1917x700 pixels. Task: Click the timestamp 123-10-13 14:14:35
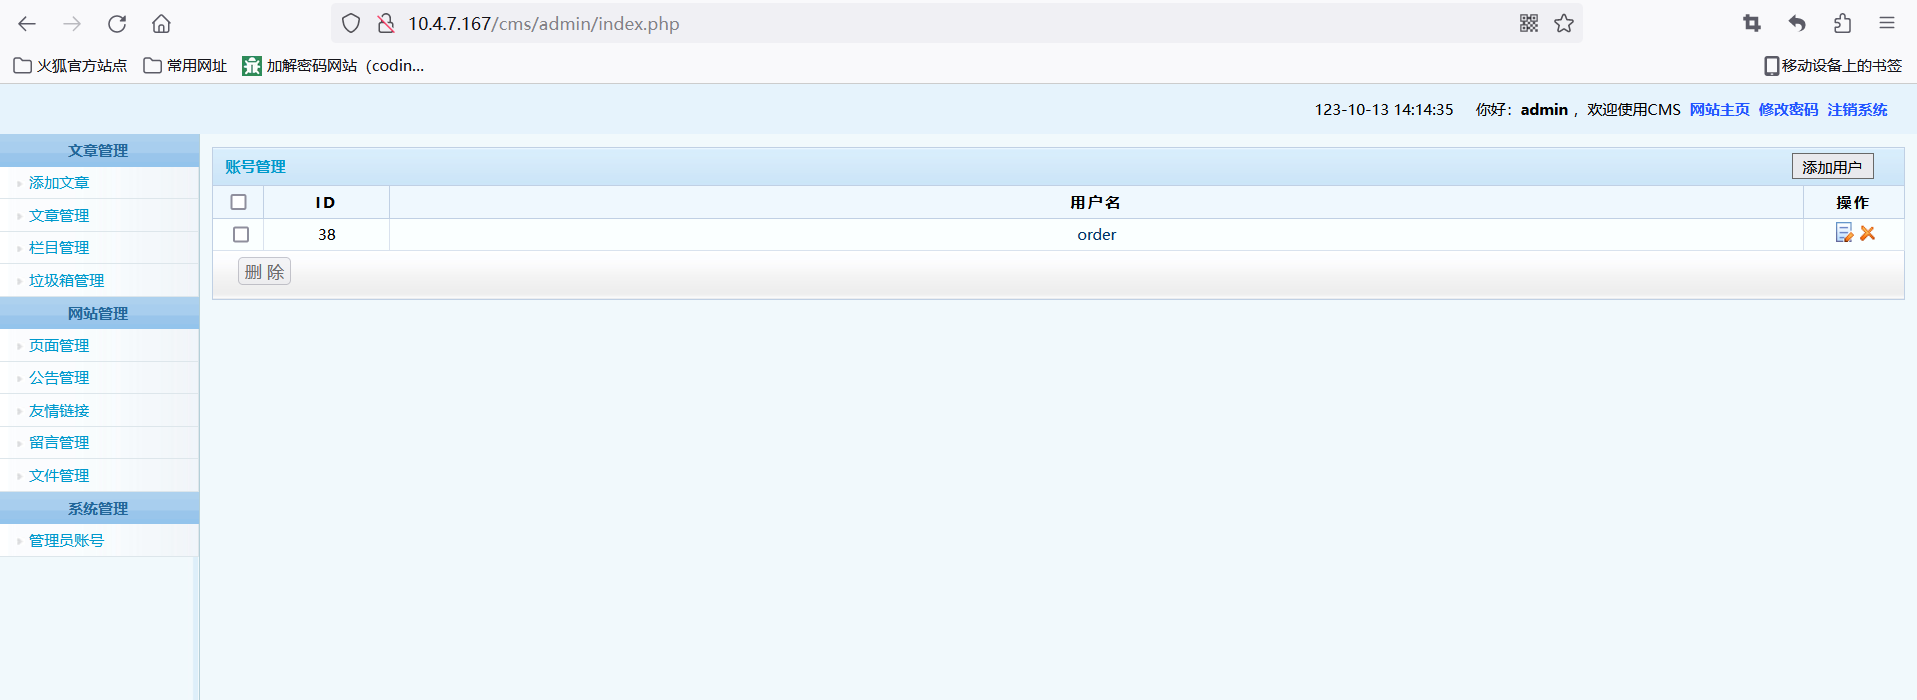pyautogui.click(x=1384, y=109)
